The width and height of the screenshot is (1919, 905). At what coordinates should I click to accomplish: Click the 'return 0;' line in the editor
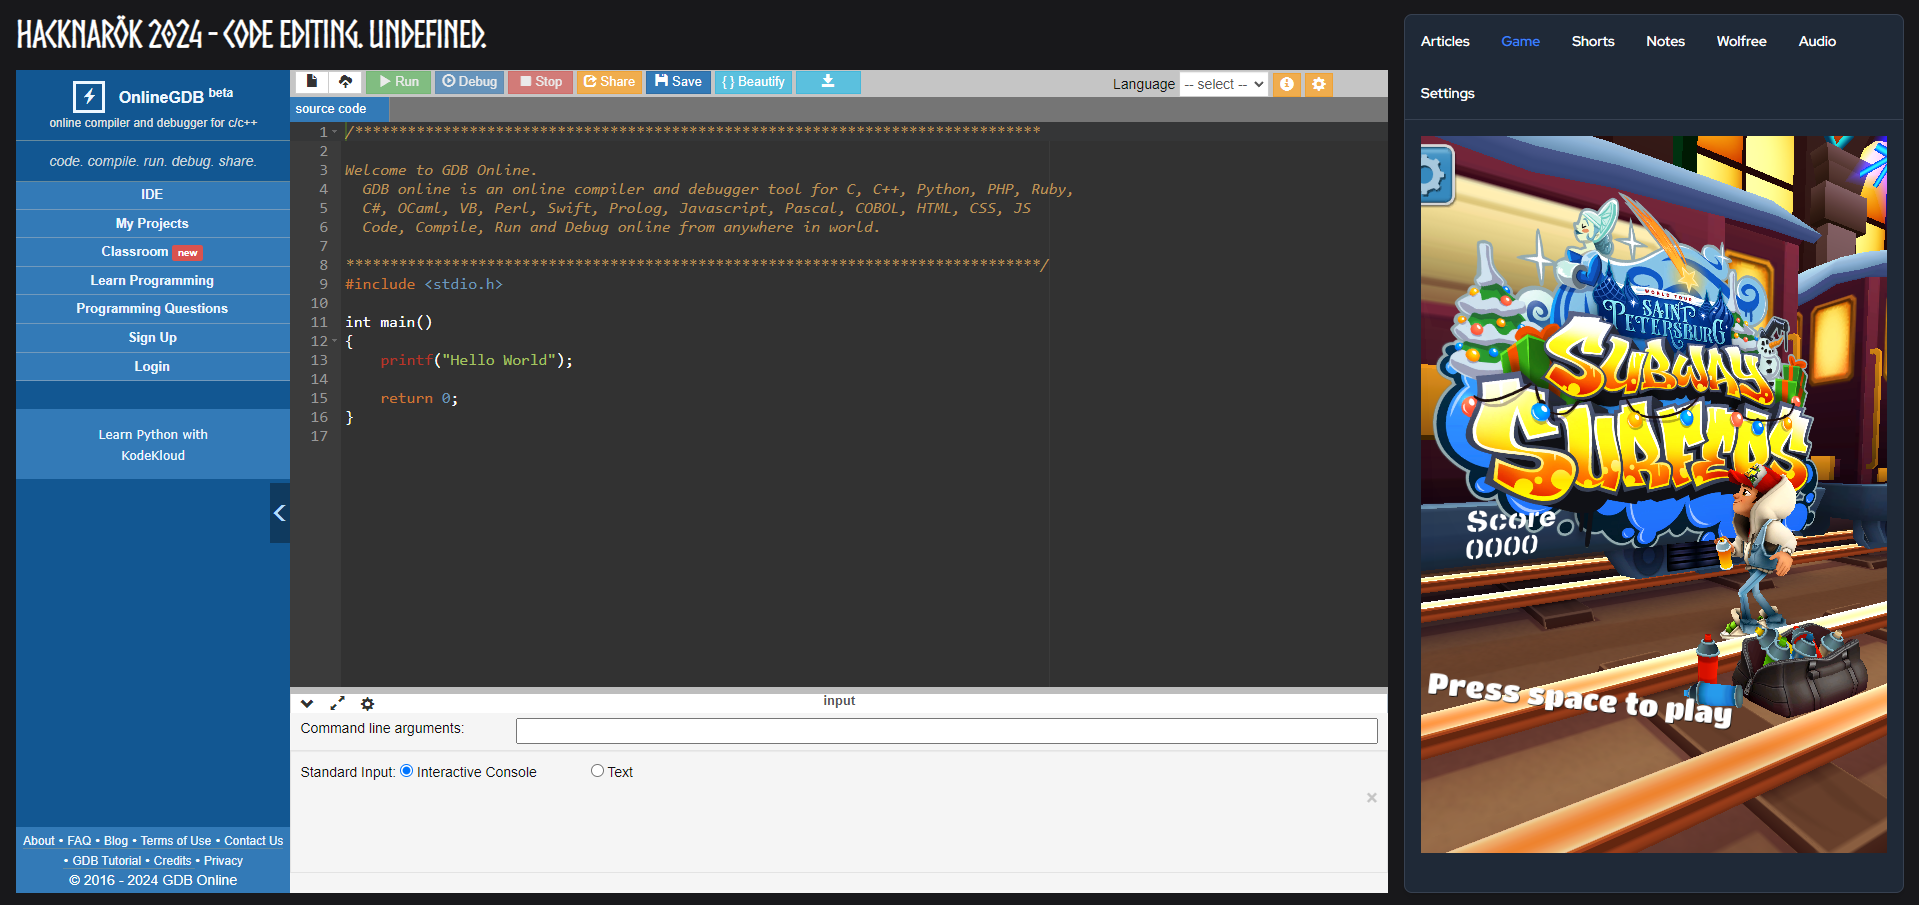tap(419, 398)
